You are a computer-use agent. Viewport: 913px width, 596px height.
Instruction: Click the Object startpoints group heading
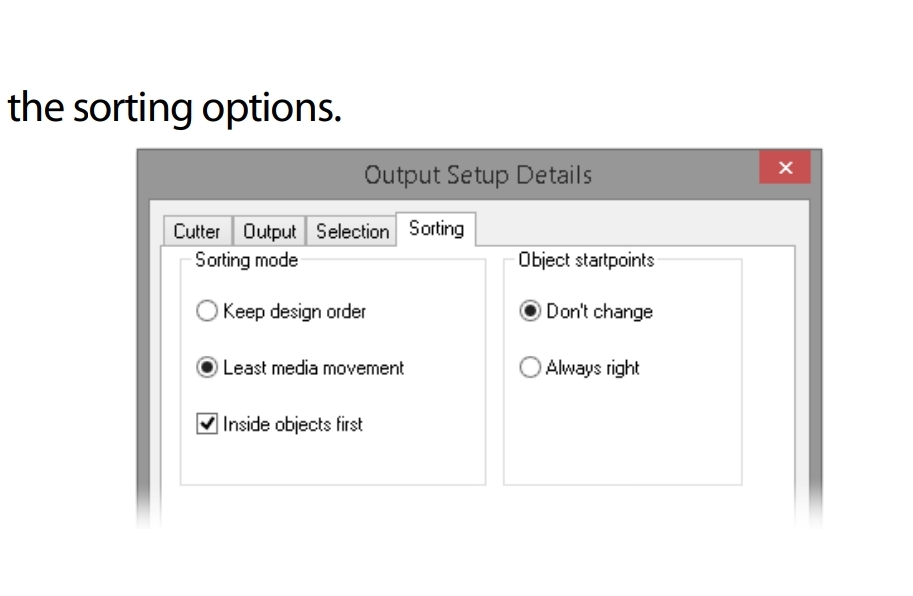click(x=586, y=260)
